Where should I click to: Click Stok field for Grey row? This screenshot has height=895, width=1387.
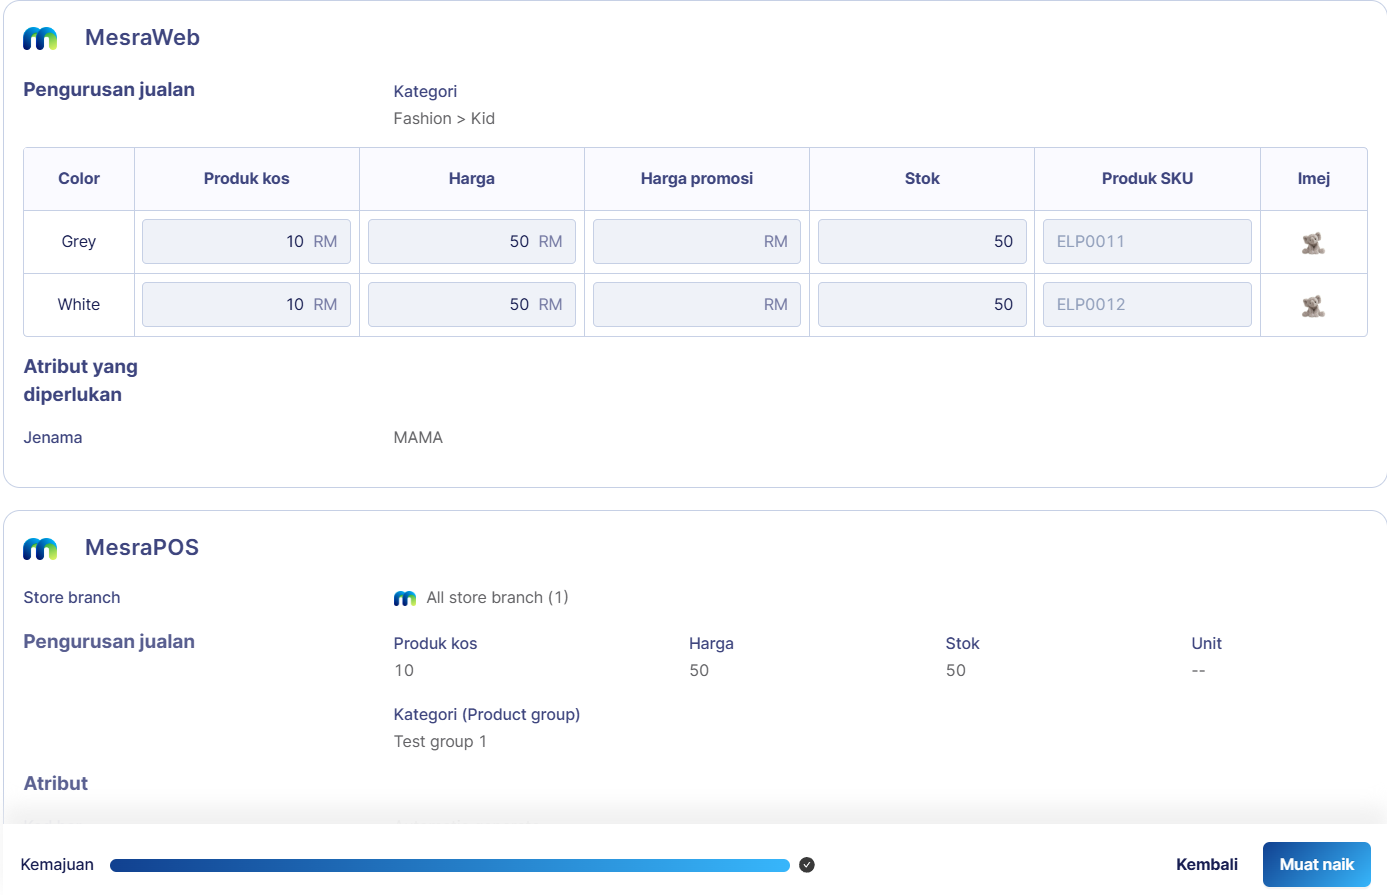(921, 242)
